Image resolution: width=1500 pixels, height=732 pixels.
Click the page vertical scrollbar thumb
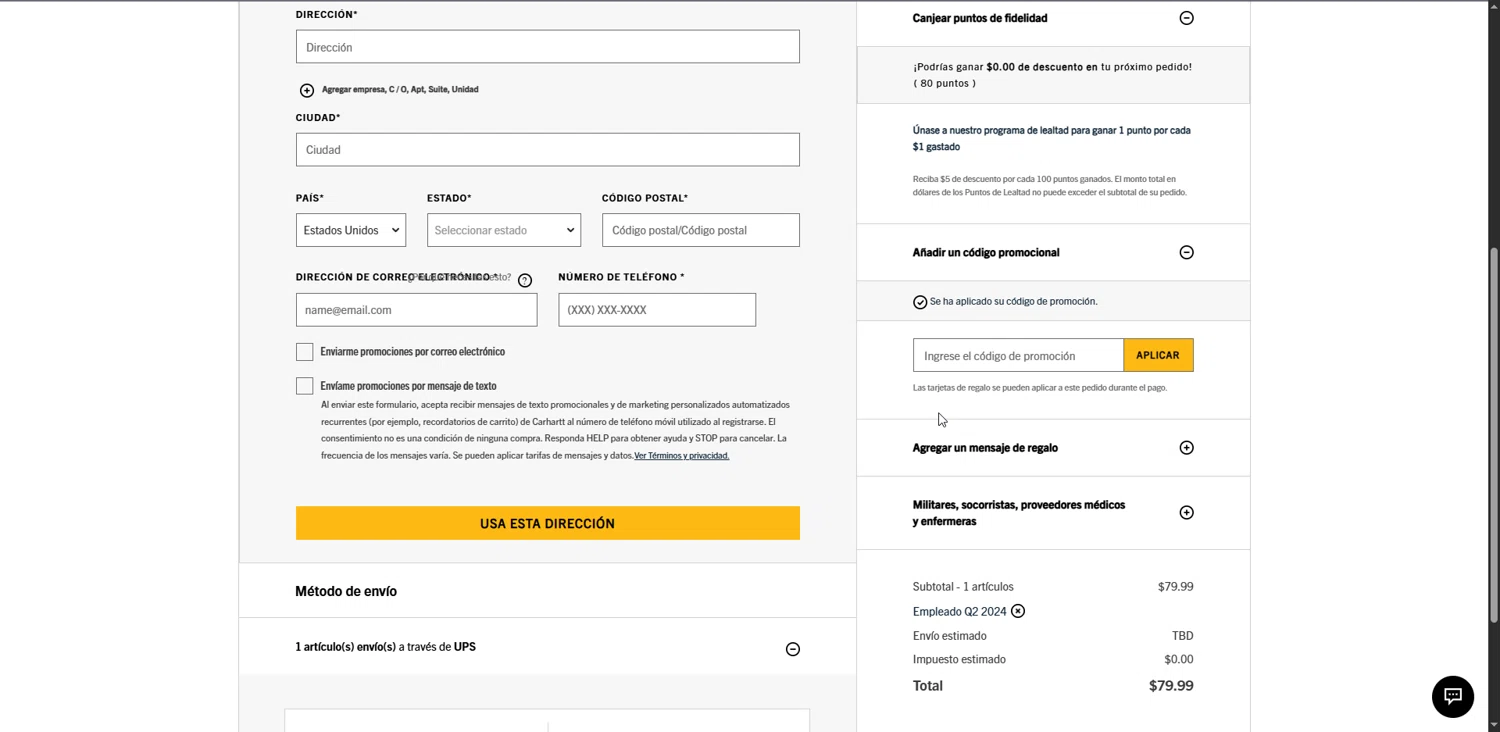click(1494, 435)
